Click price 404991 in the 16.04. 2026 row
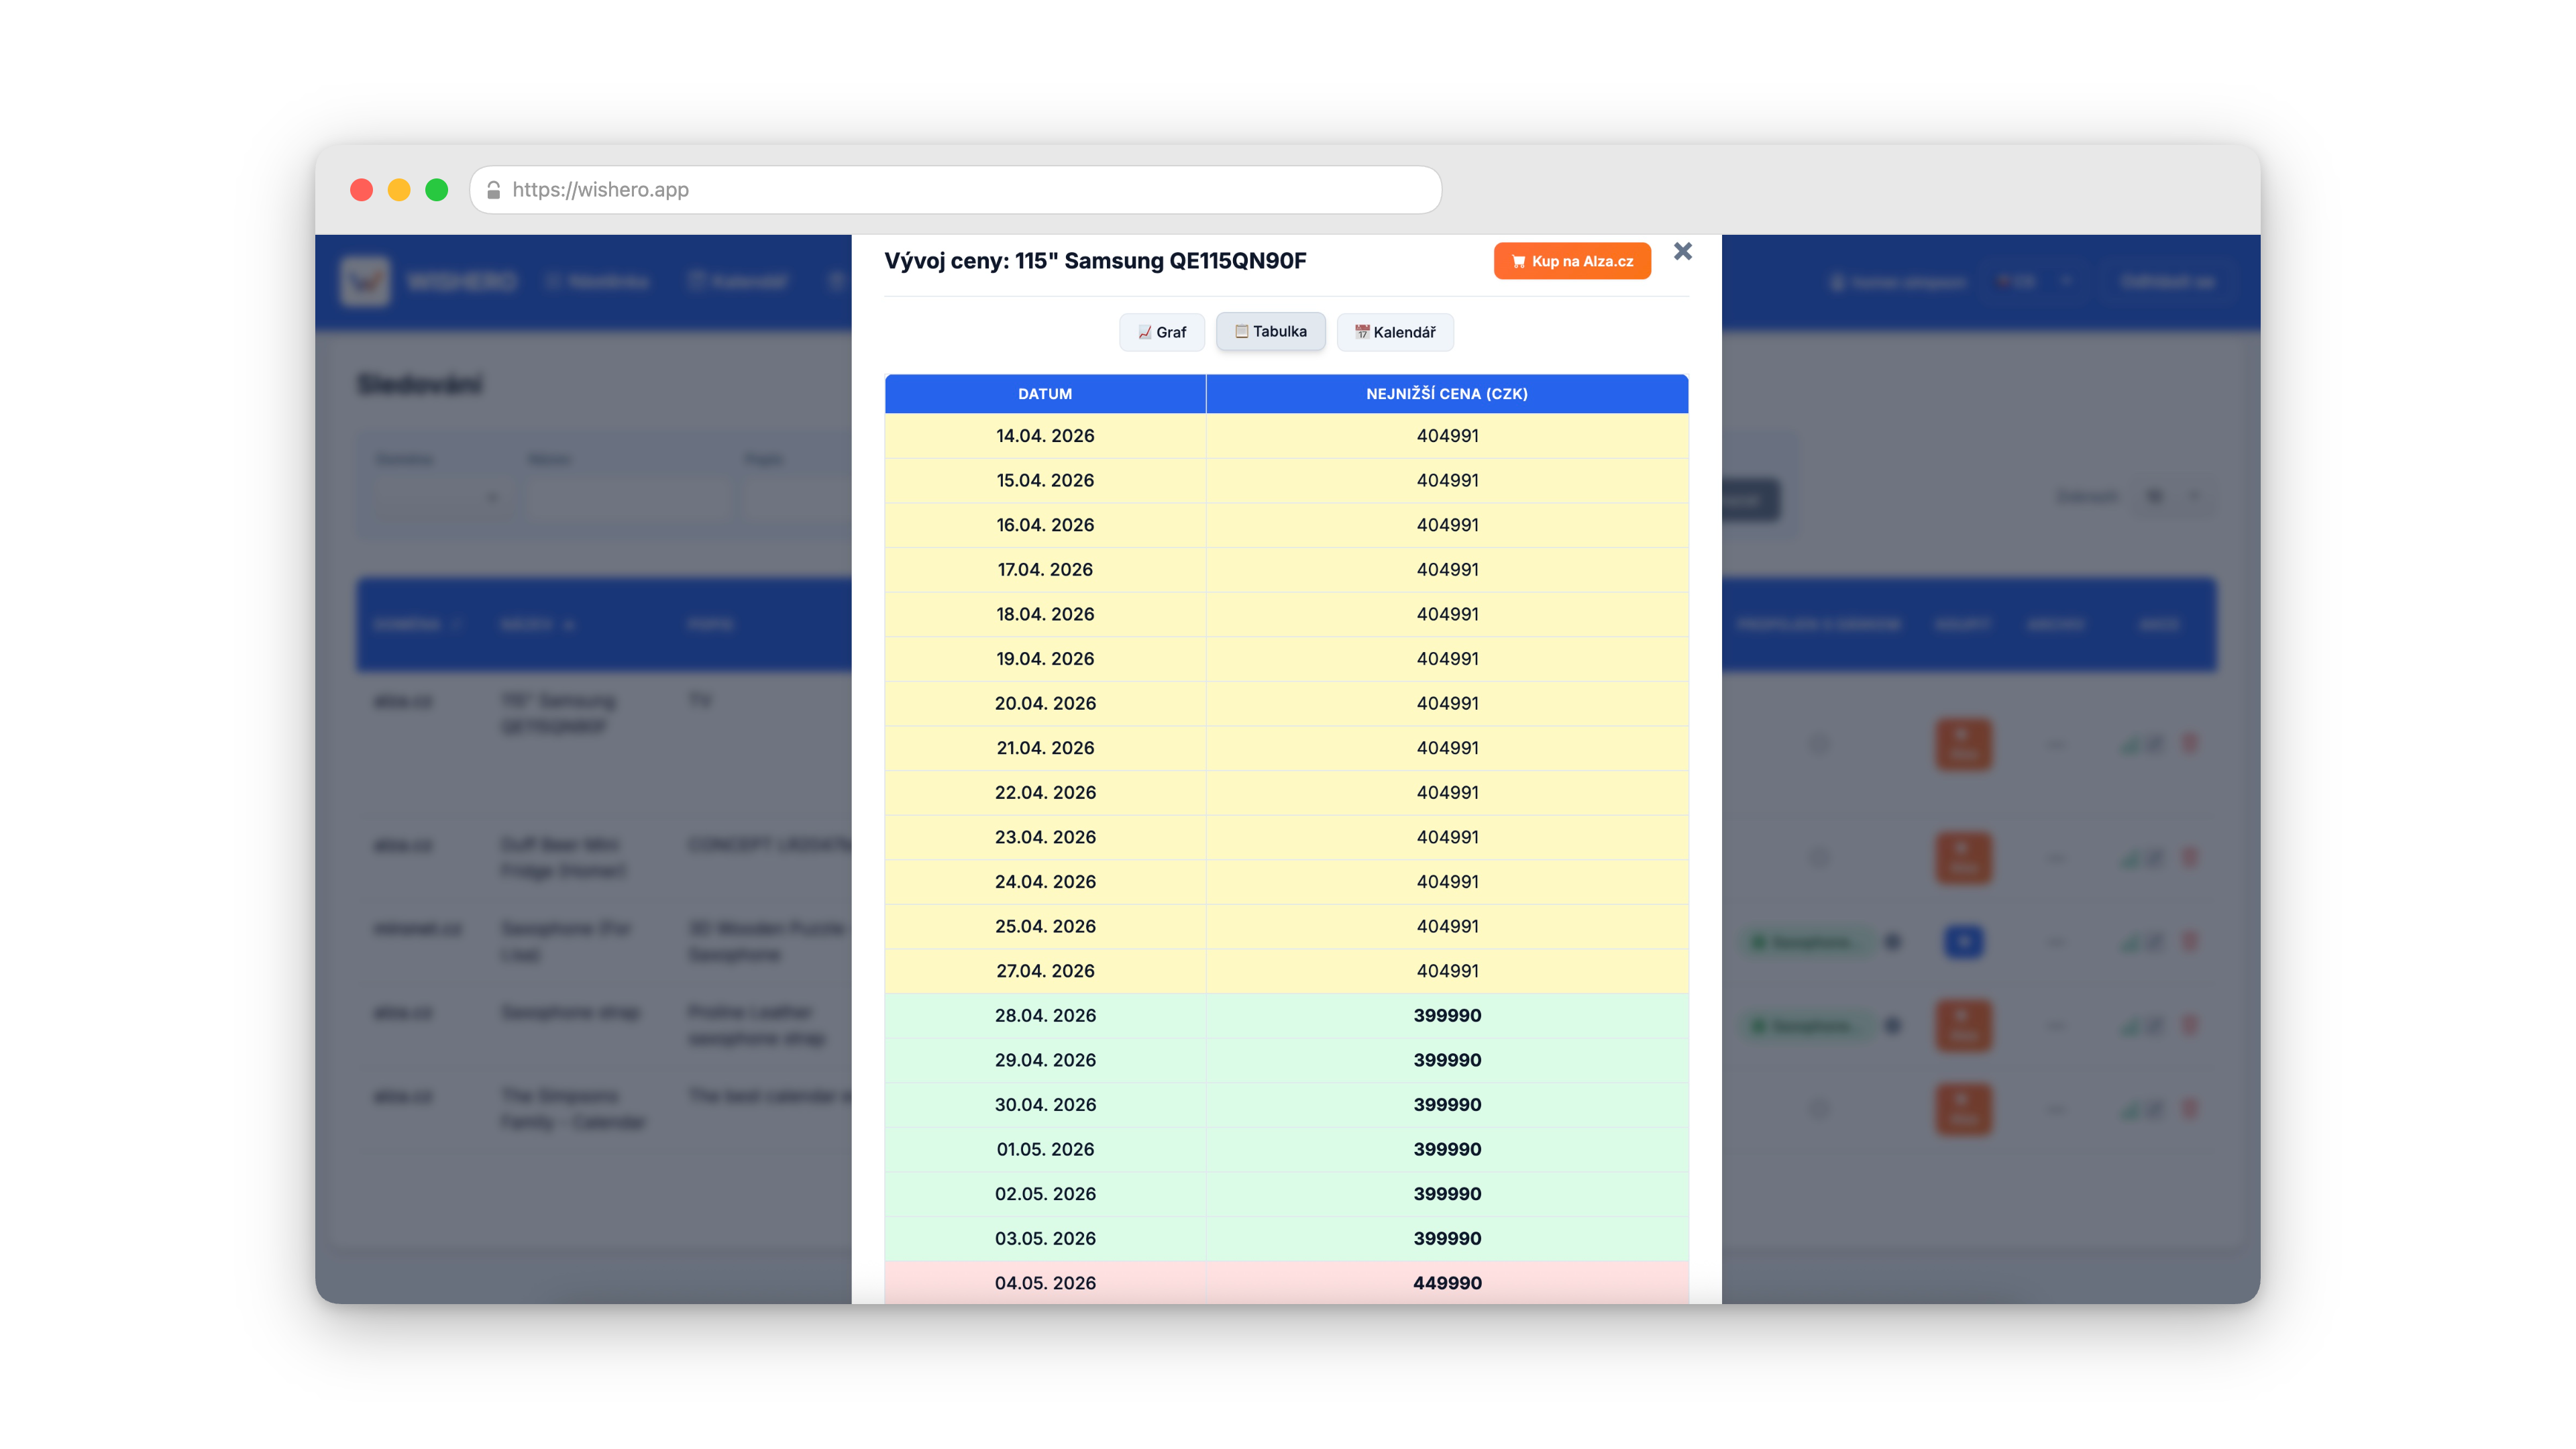 1447,525
